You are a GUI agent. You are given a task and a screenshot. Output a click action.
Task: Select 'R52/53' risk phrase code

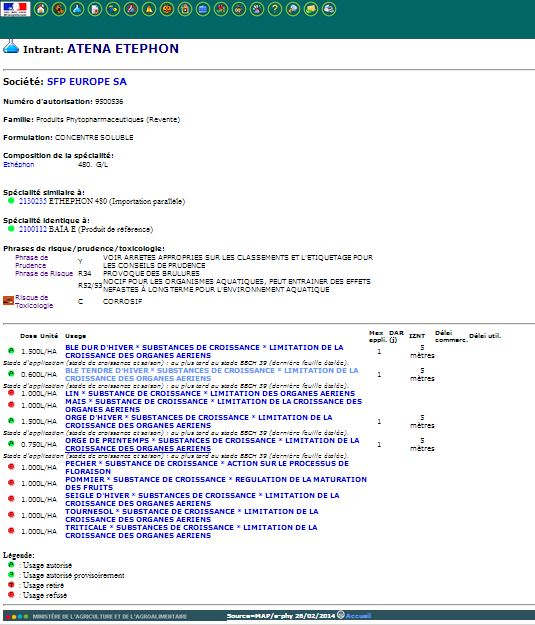tap(90, 285)
